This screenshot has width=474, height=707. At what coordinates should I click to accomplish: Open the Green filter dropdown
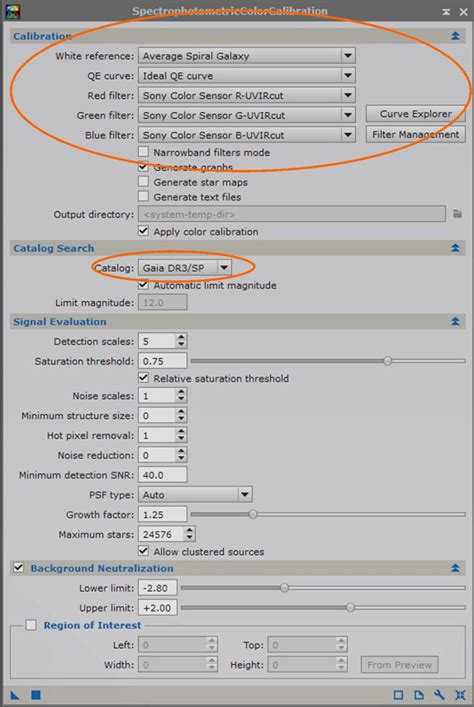click(x=247, y=115)
